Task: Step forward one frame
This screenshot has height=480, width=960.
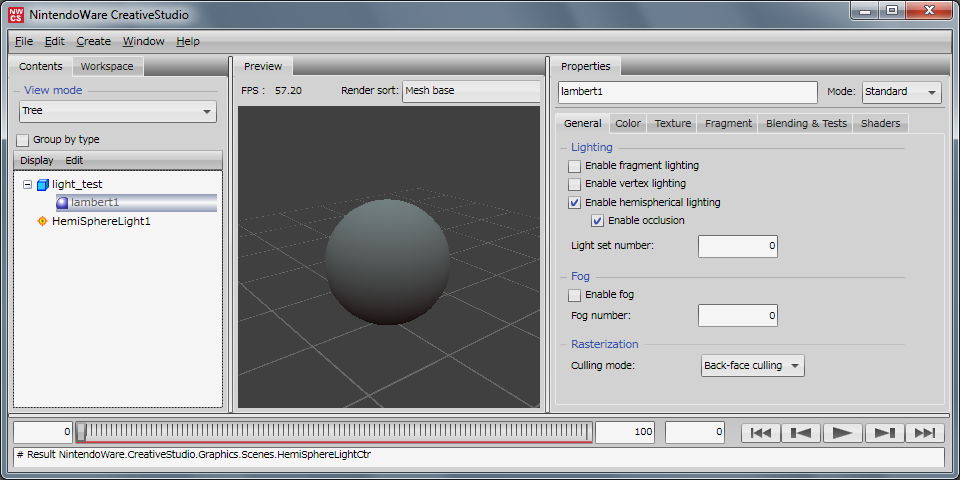Action: [x=884, y=433]
